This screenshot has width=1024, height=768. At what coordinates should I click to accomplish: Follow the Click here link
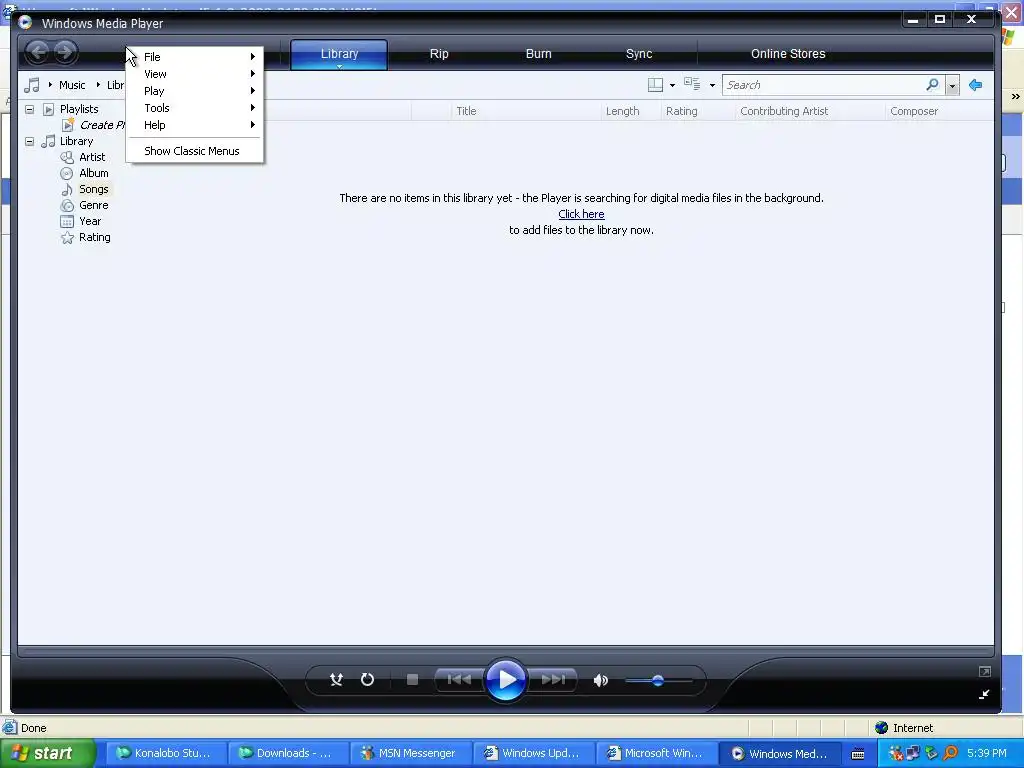(x=581, y=214)
